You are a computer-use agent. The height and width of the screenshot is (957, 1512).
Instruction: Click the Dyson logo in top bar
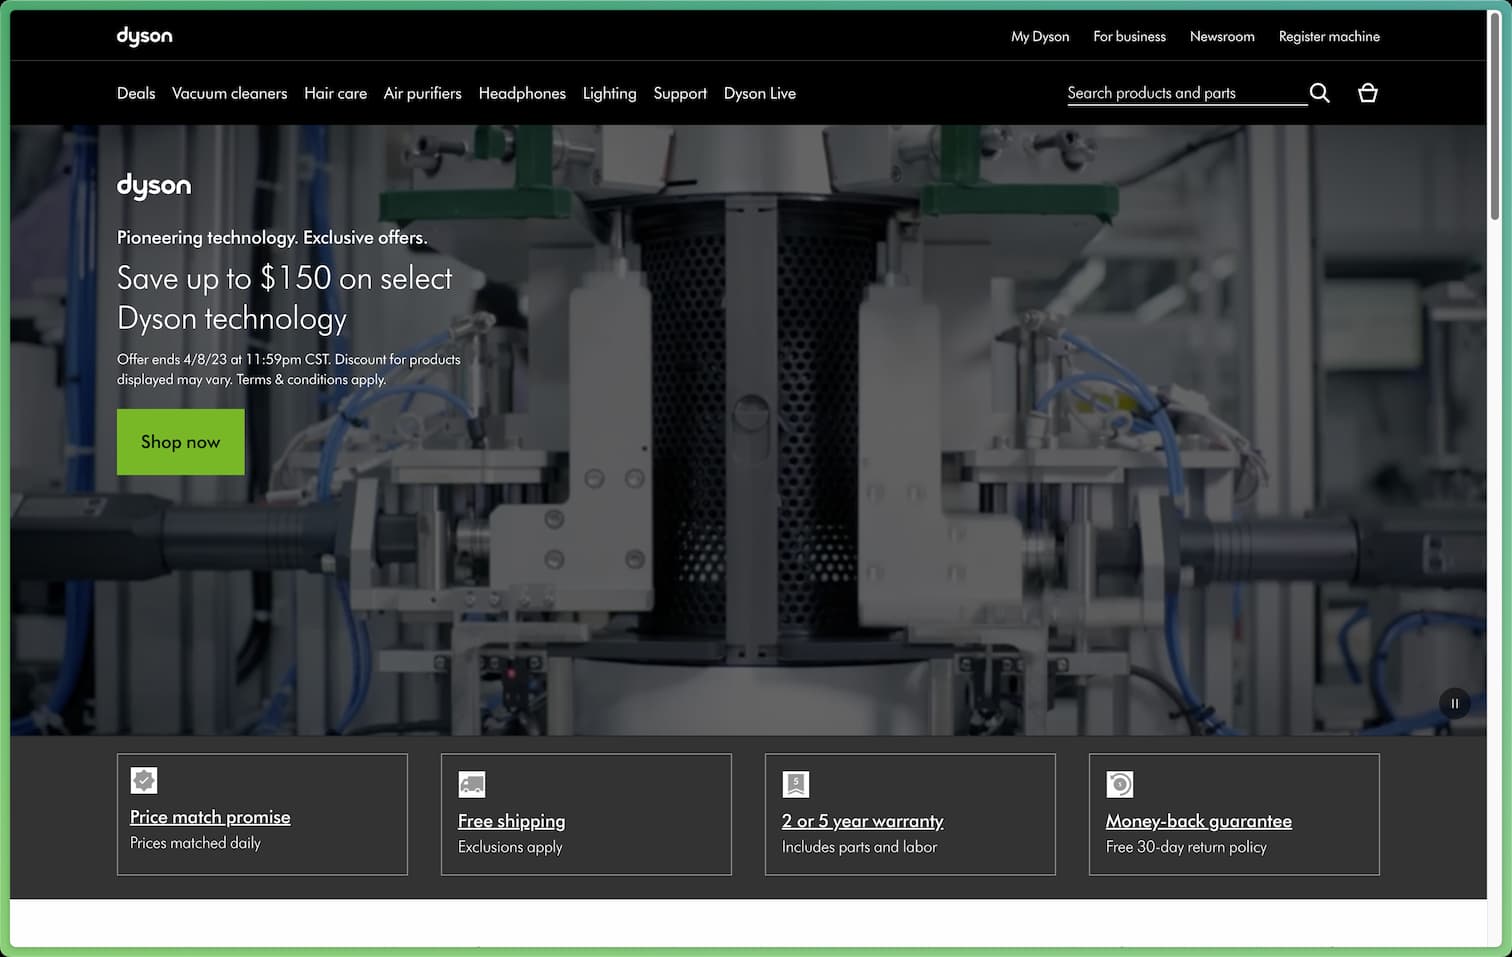144,37
